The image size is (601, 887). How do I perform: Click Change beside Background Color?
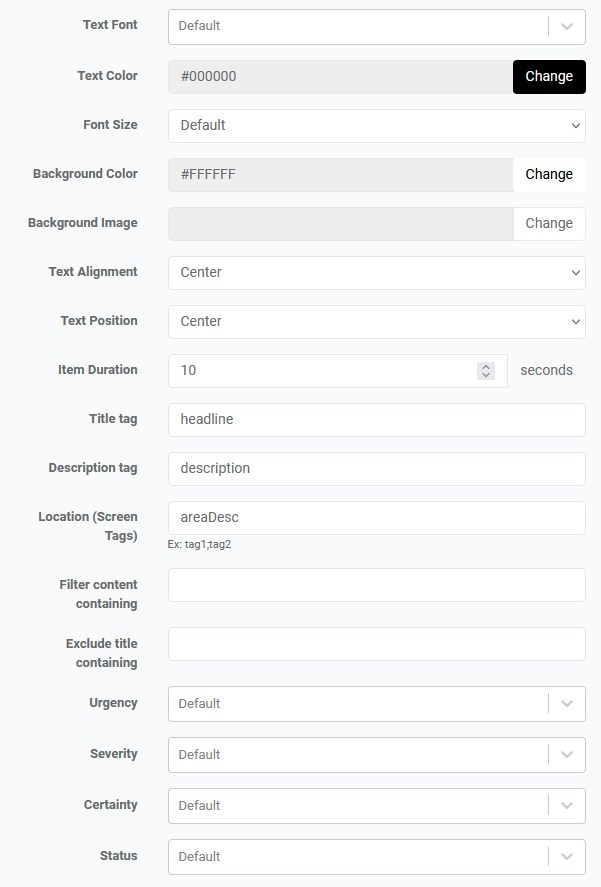(549, 174)
